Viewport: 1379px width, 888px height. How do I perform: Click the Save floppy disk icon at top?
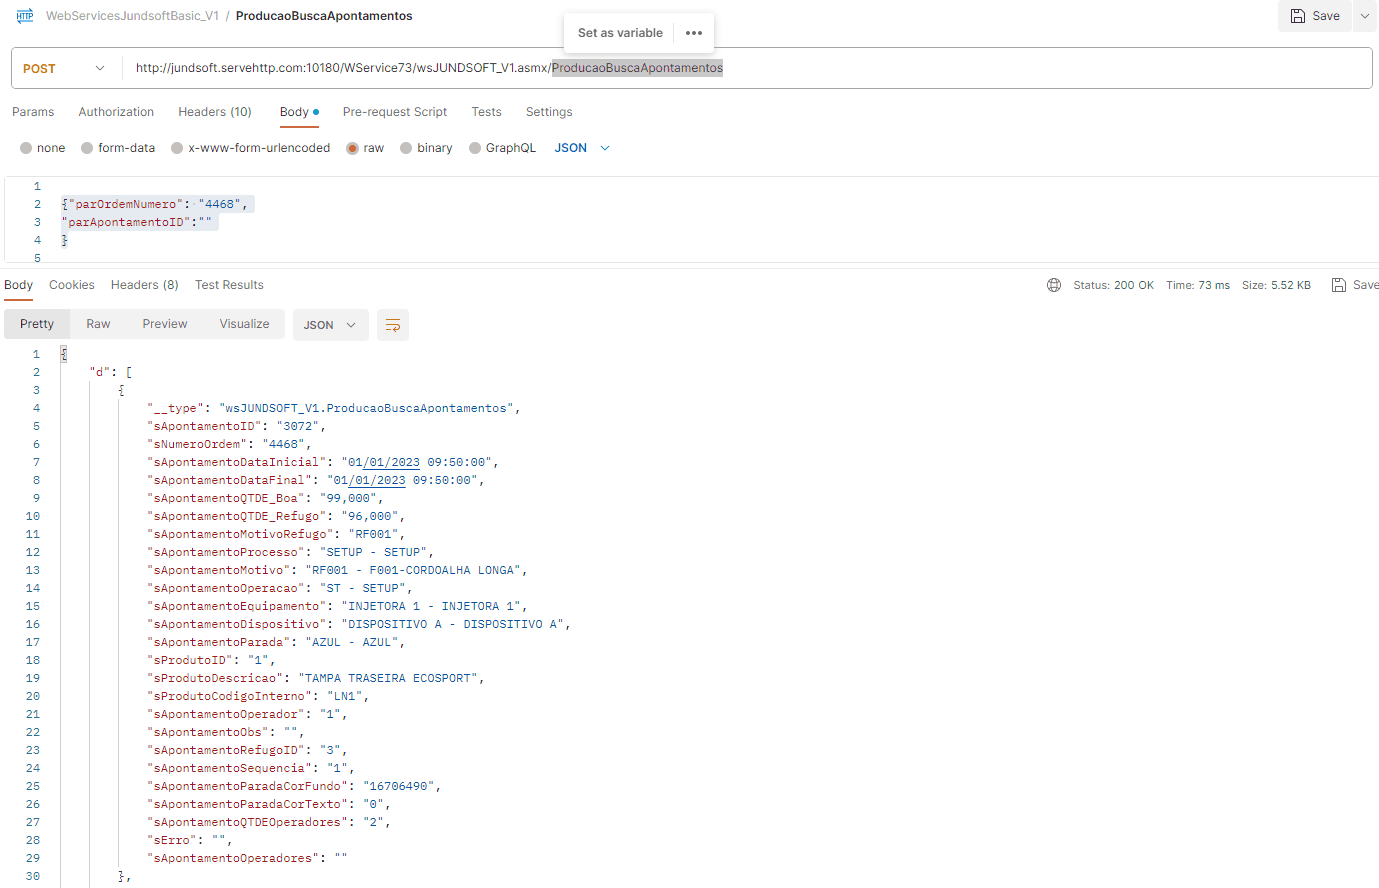1297,16
